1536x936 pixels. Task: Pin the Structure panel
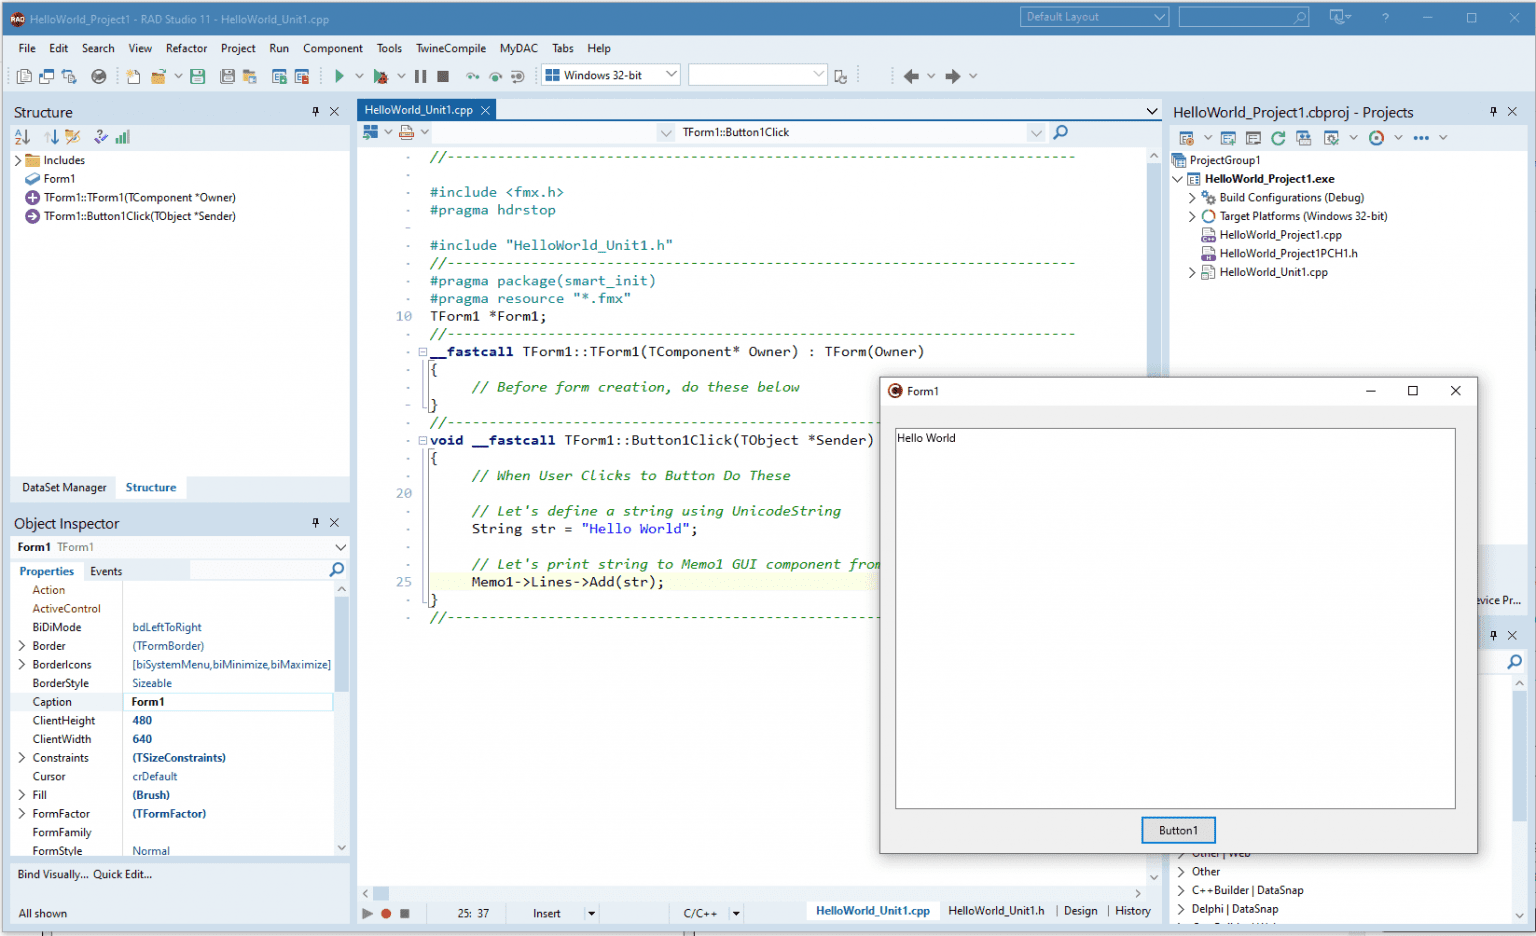click(315, 112)
